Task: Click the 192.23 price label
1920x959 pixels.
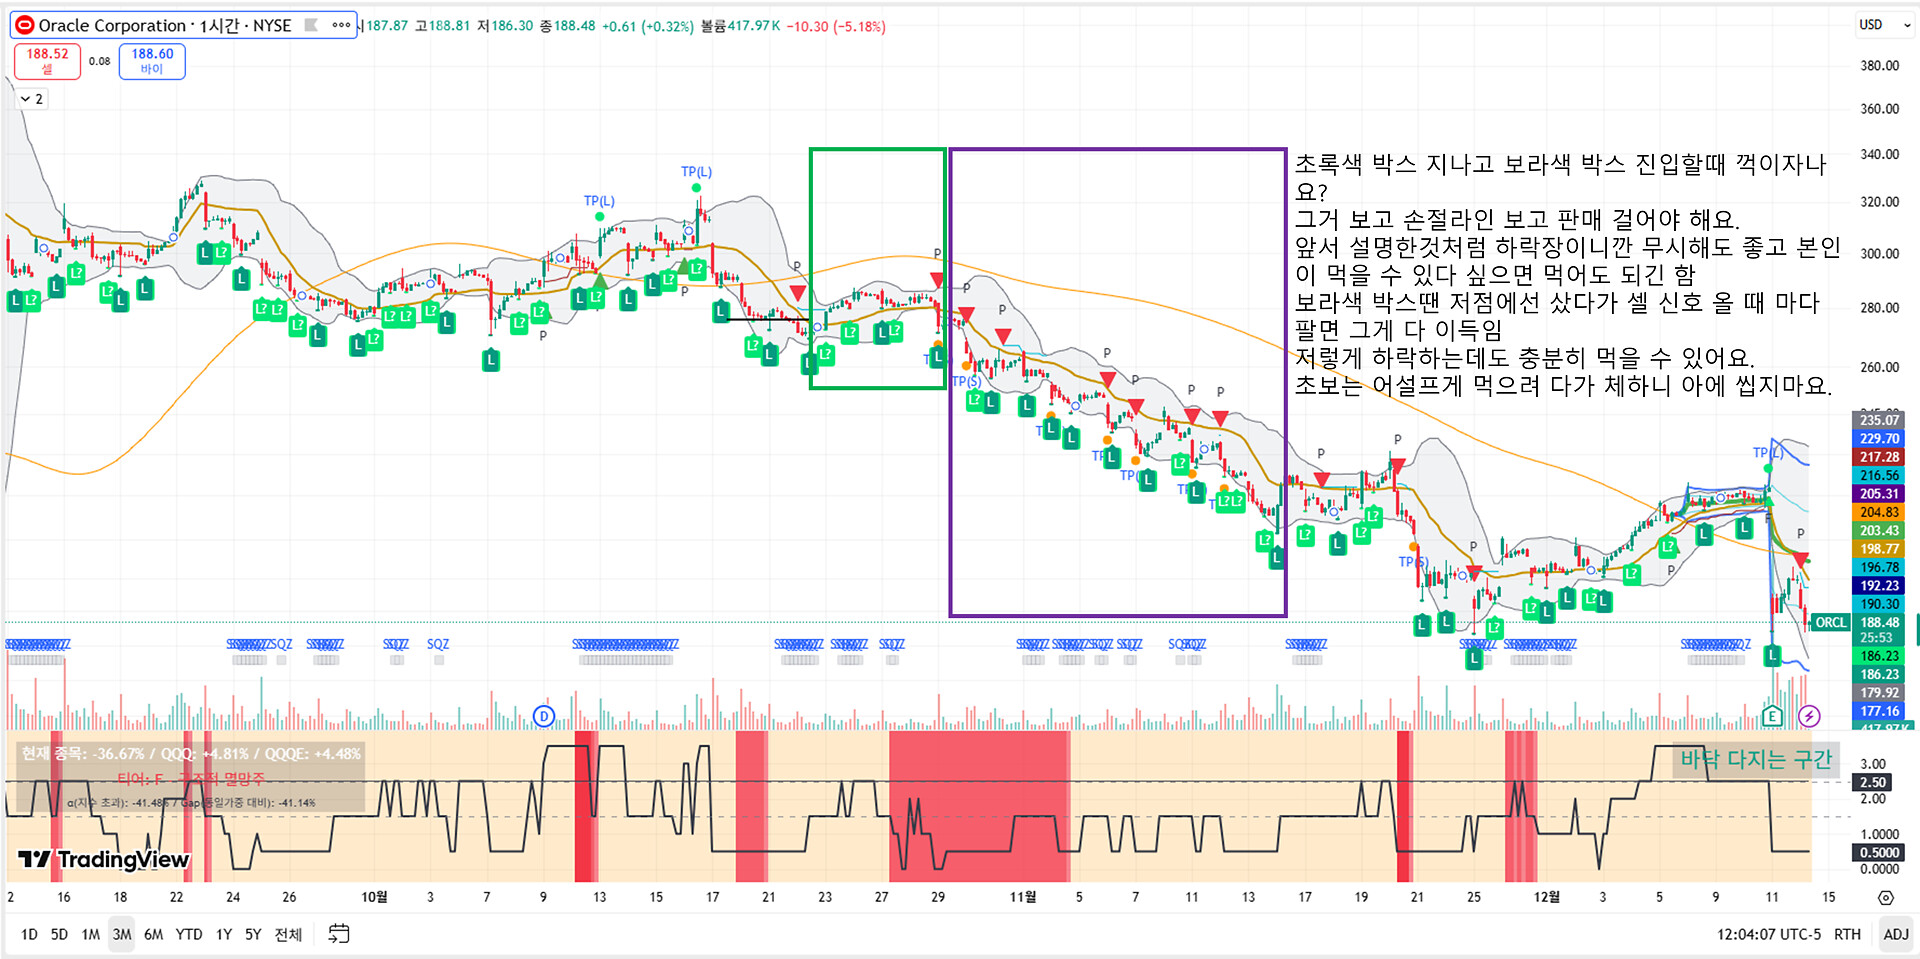Action: click(1879, 586)
